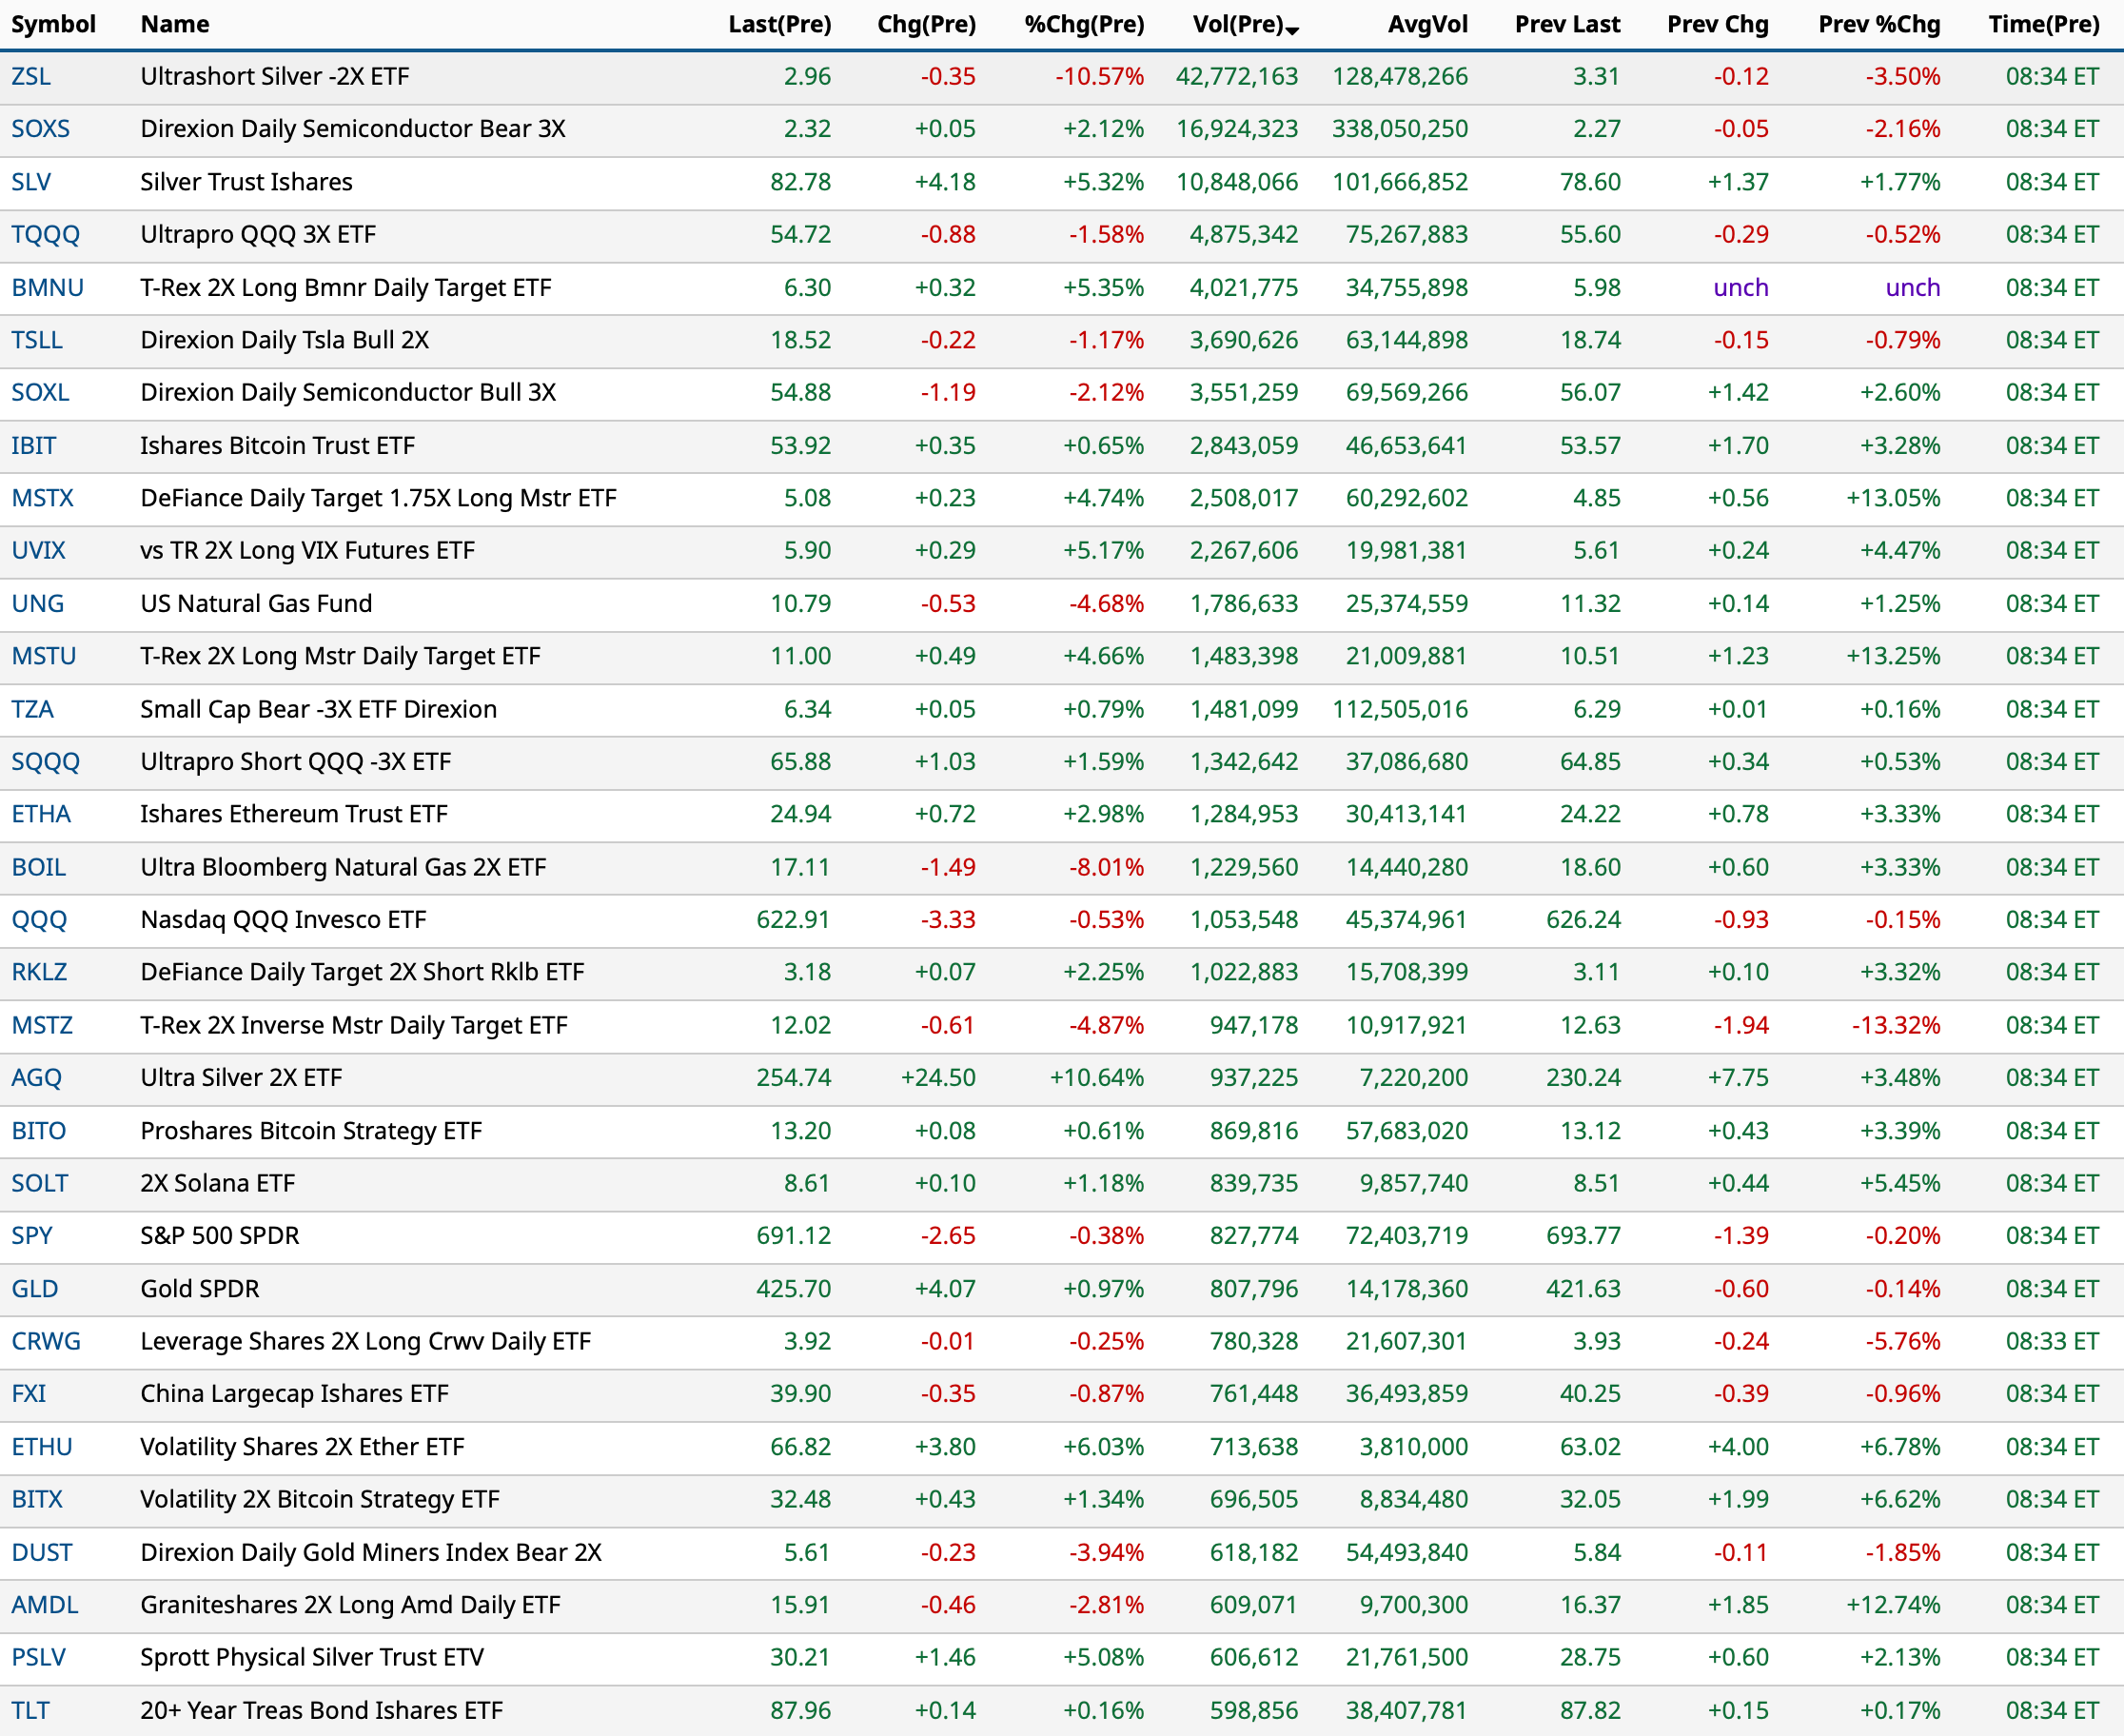Open SLV Silver Trust quote
The height and width of the screenshot is (1736, 2124).
click(x=31, y=182)
